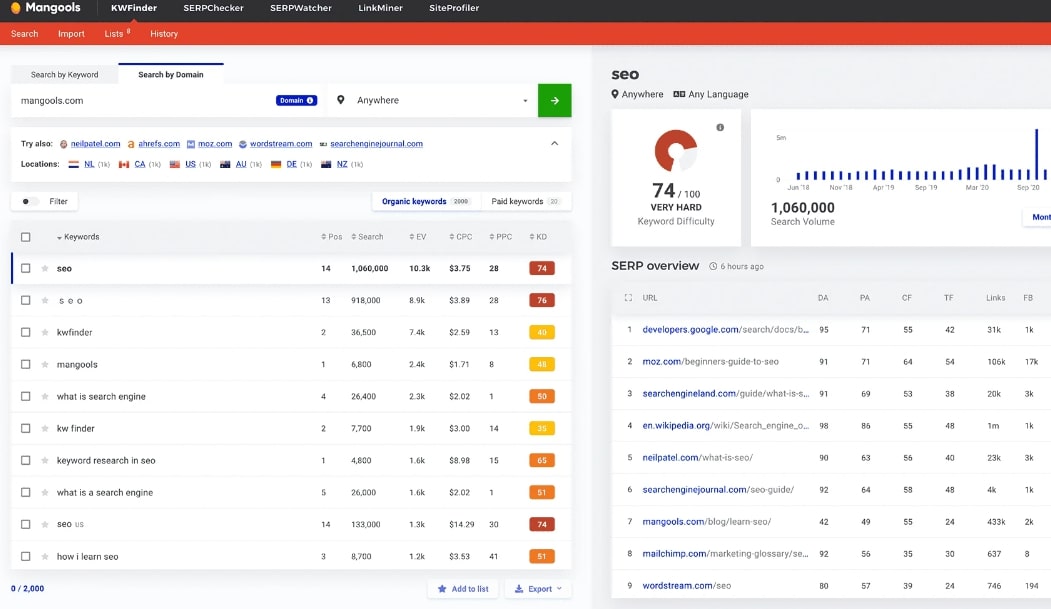Check the 'seo us' row checkbox

pos(25,524)
